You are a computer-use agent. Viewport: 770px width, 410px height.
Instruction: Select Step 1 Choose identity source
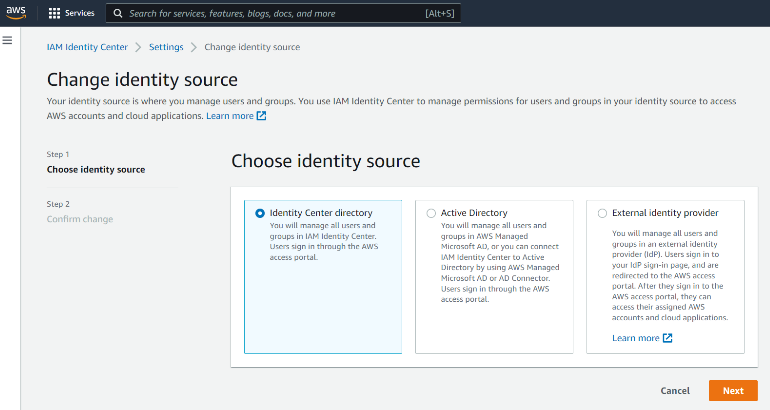[96, 169]
